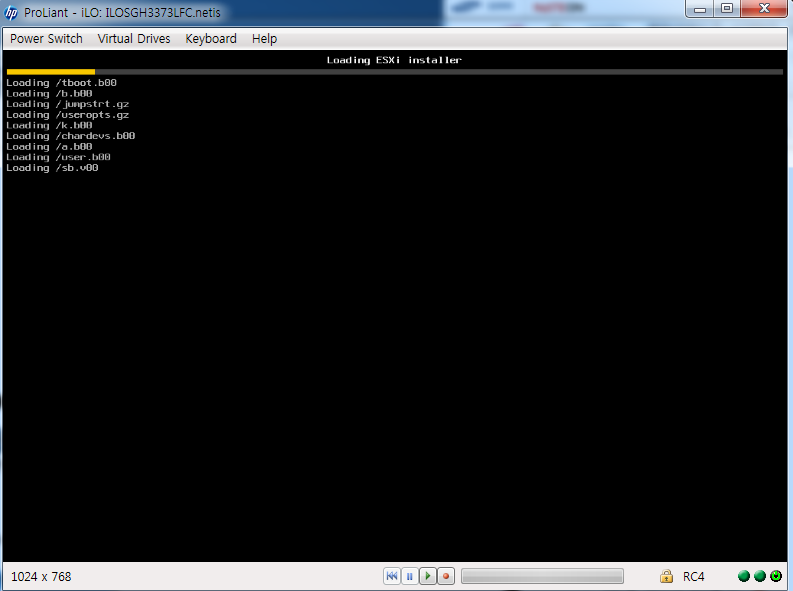
Task: Pause the console capture playback
Action: (410, 576)
